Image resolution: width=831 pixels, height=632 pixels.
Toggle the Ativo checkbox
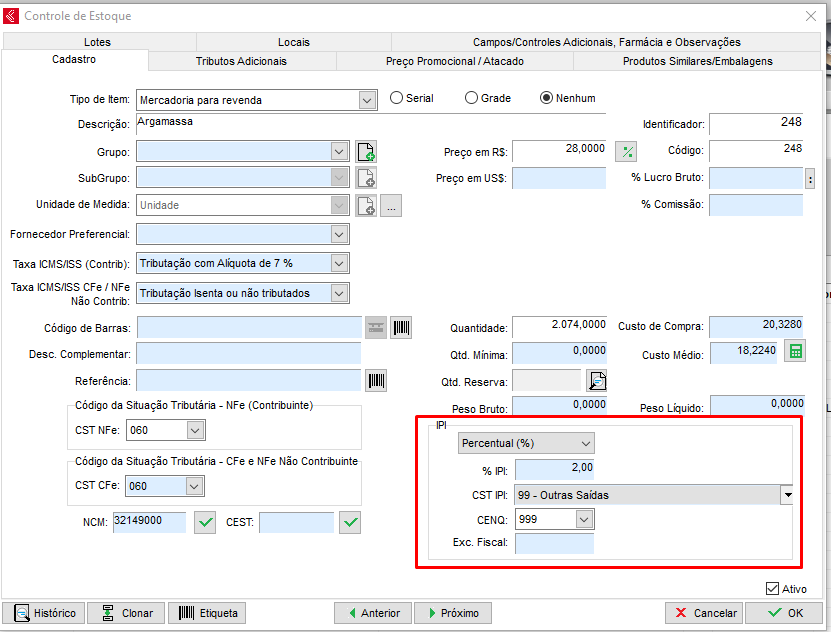pyautogui.click(x=772, y=589)
